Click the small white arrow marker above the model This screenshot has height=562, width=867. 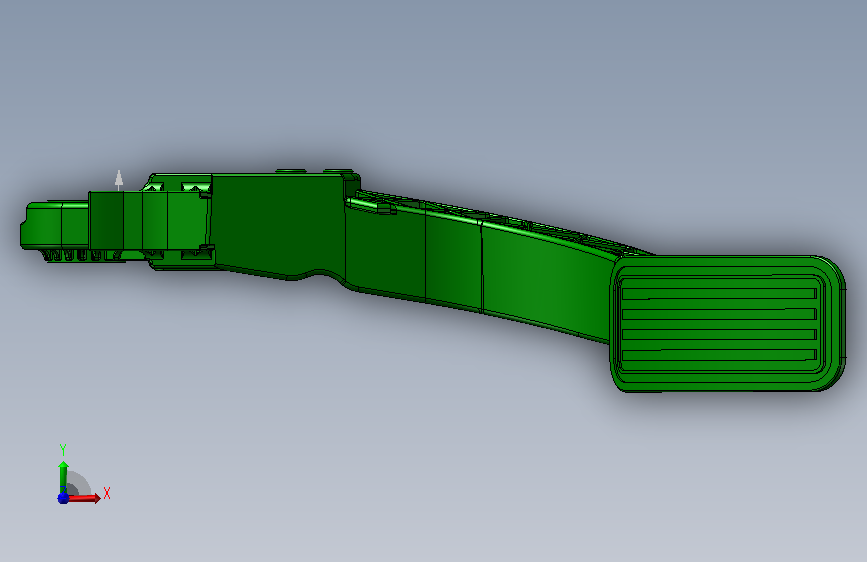pyautogui.click(x=118, y=180)
